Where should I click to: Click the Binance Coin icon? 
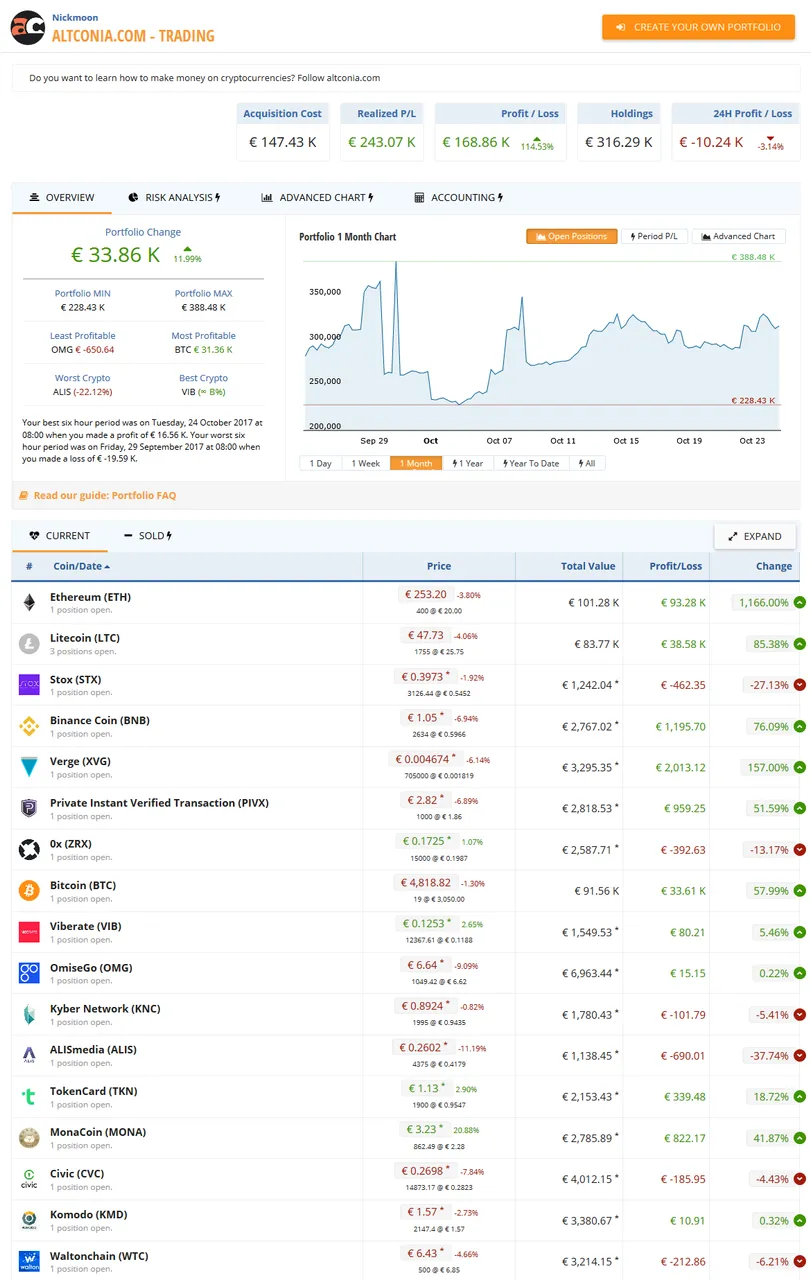tap(29, 726)
